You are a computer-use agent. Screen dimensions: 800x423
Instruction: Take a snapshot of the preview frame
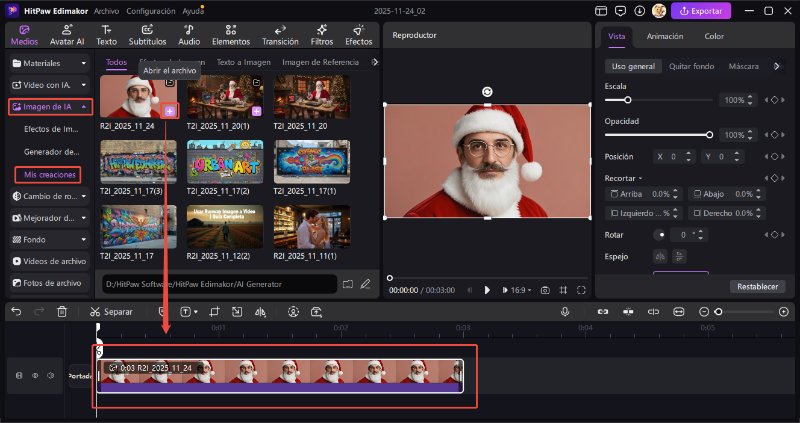point(545,290)
